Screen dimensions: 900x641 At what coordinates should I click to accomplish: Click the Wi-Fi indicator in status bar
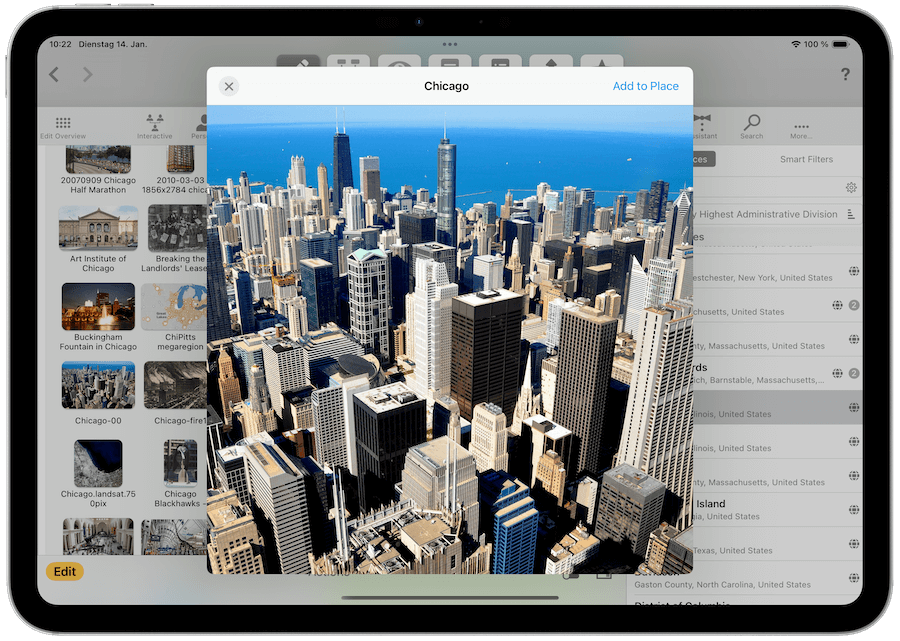tap(796, 44)
